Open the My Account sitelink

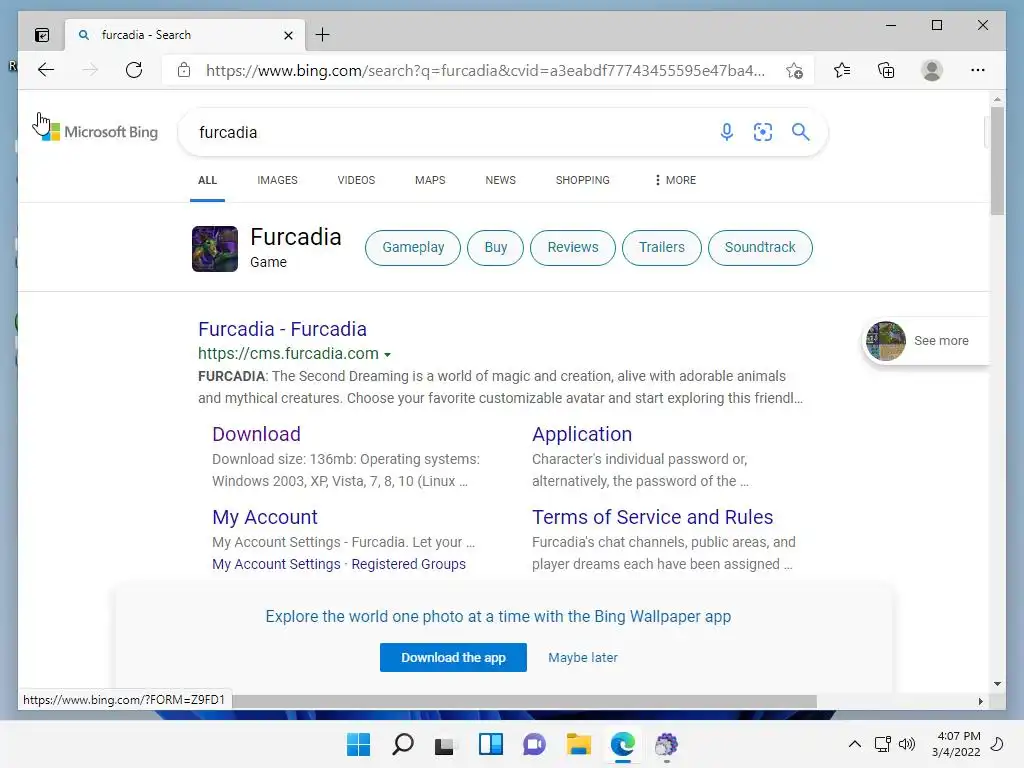[x=264, y=517]
